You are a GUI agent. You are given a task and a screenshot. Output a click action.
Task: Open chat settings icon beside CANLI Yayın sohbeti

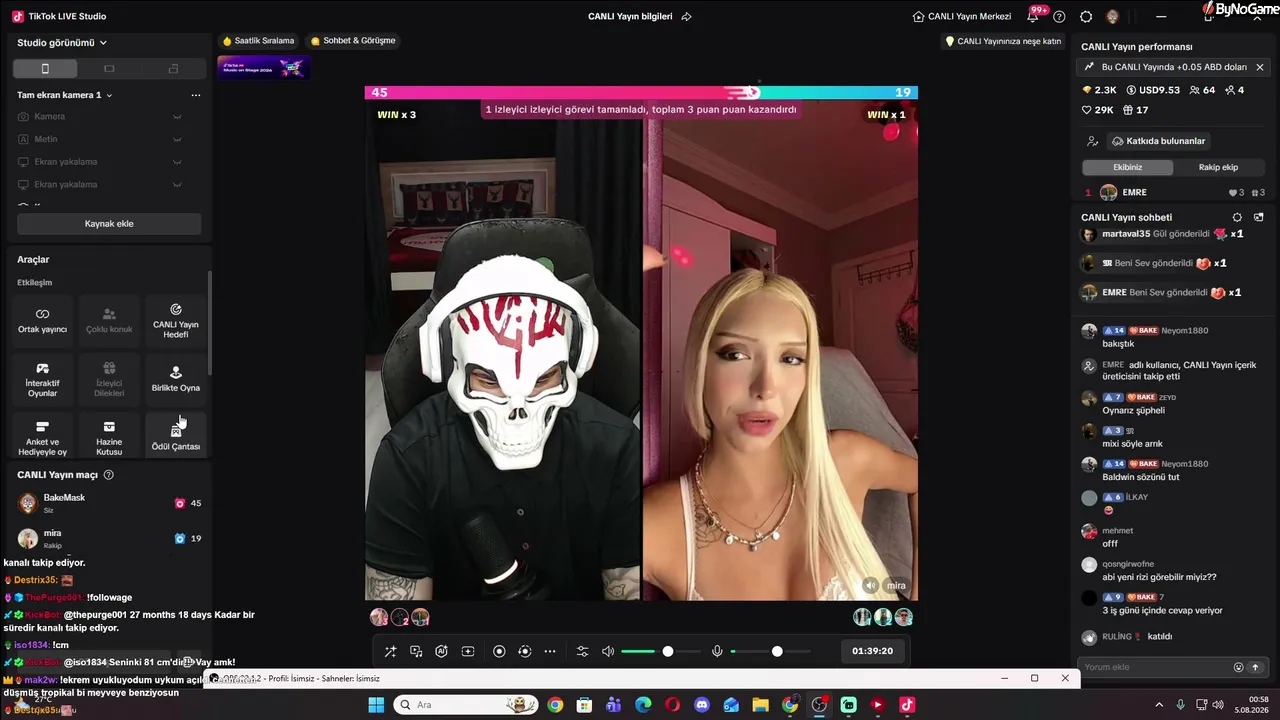(1237, 217)
